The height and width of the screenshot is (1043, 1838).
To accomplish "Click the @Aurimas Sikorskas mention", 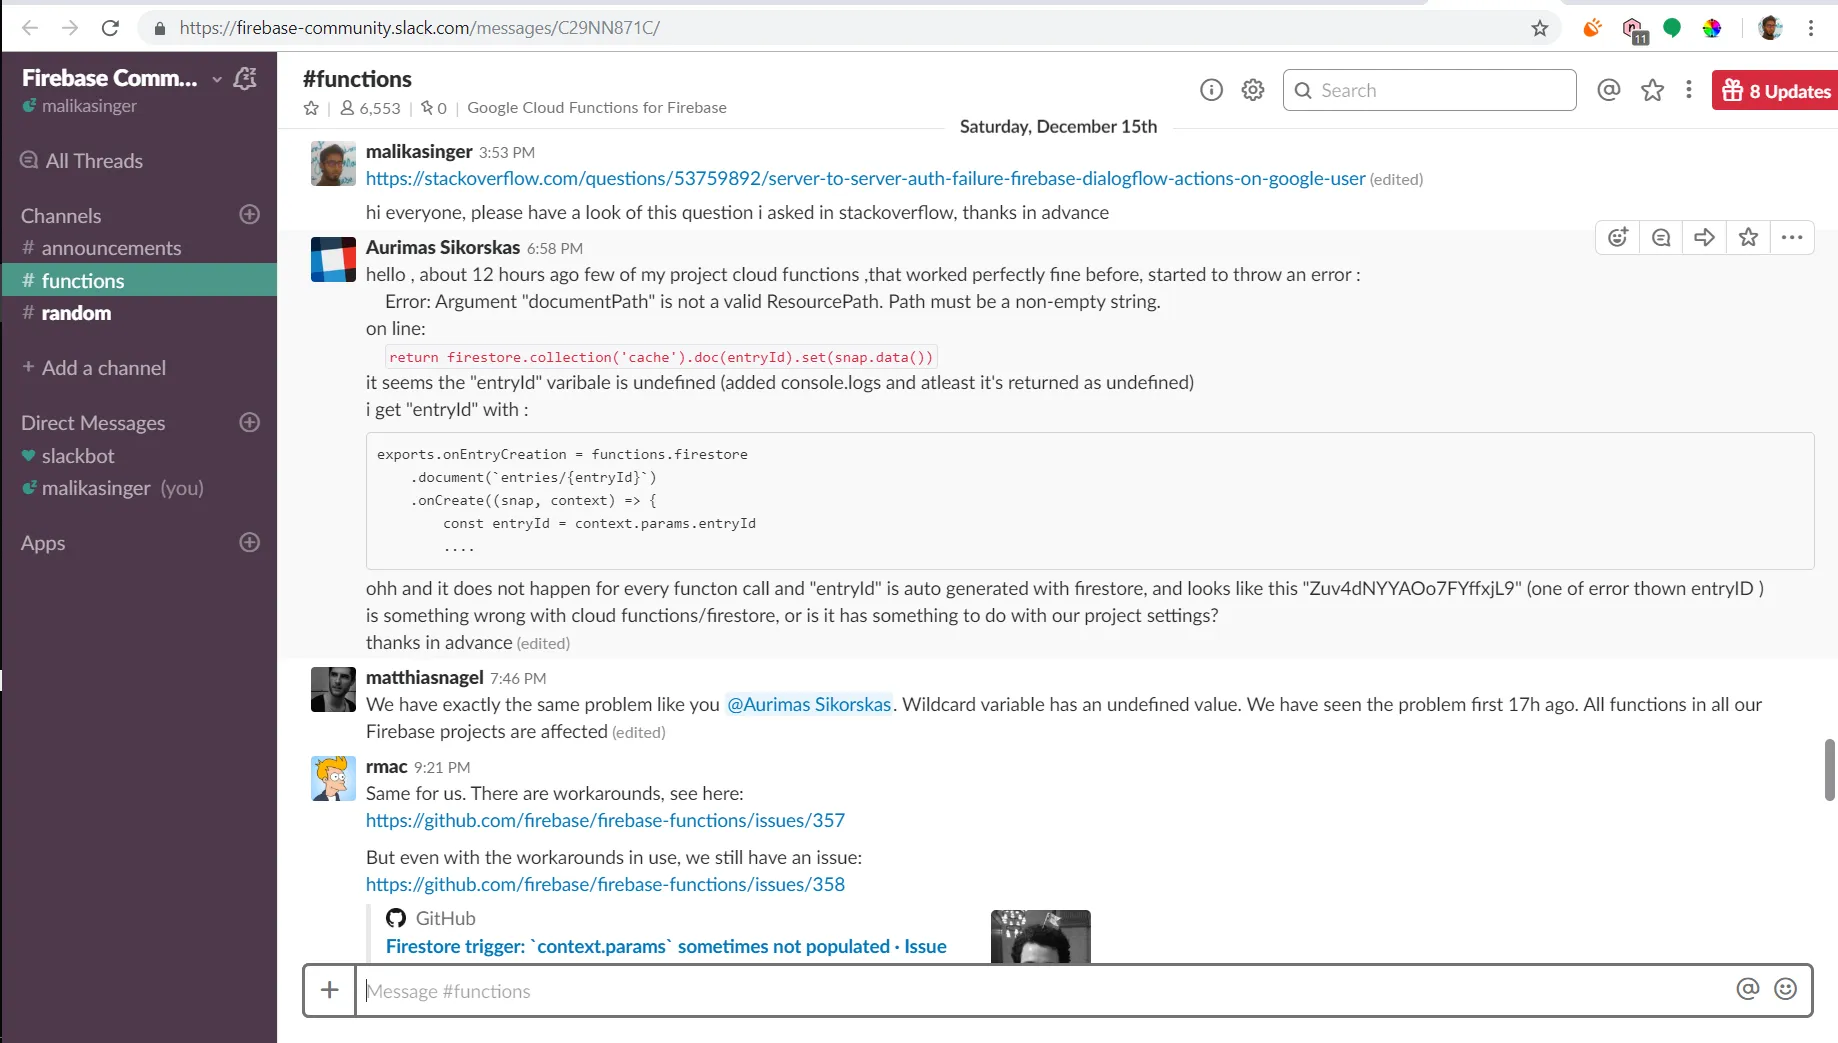I will [809, 704].
